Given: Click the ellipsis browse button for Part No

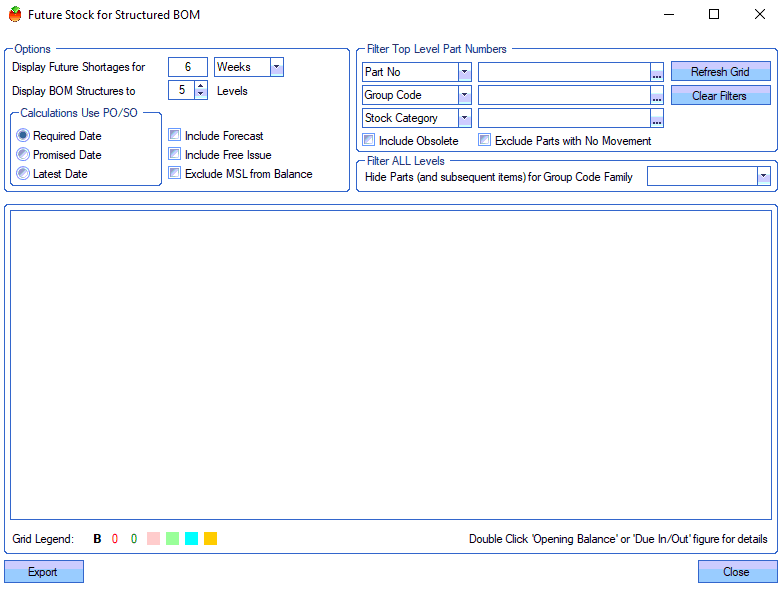Looking at the screenshot, I should coord(657,72).
